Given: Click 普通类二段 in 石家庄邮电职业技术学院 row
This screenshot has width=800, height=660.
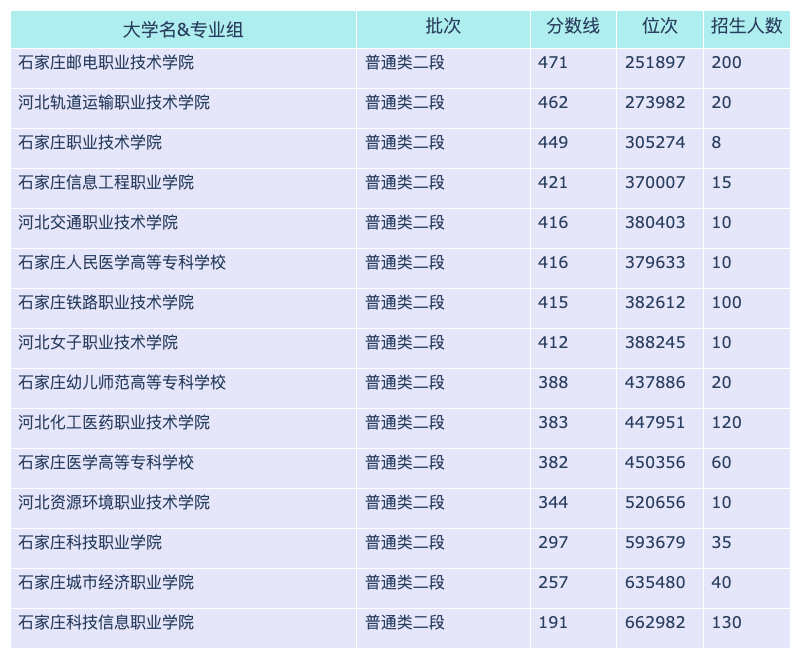Looking at the screenshot, I should [405, 62].
